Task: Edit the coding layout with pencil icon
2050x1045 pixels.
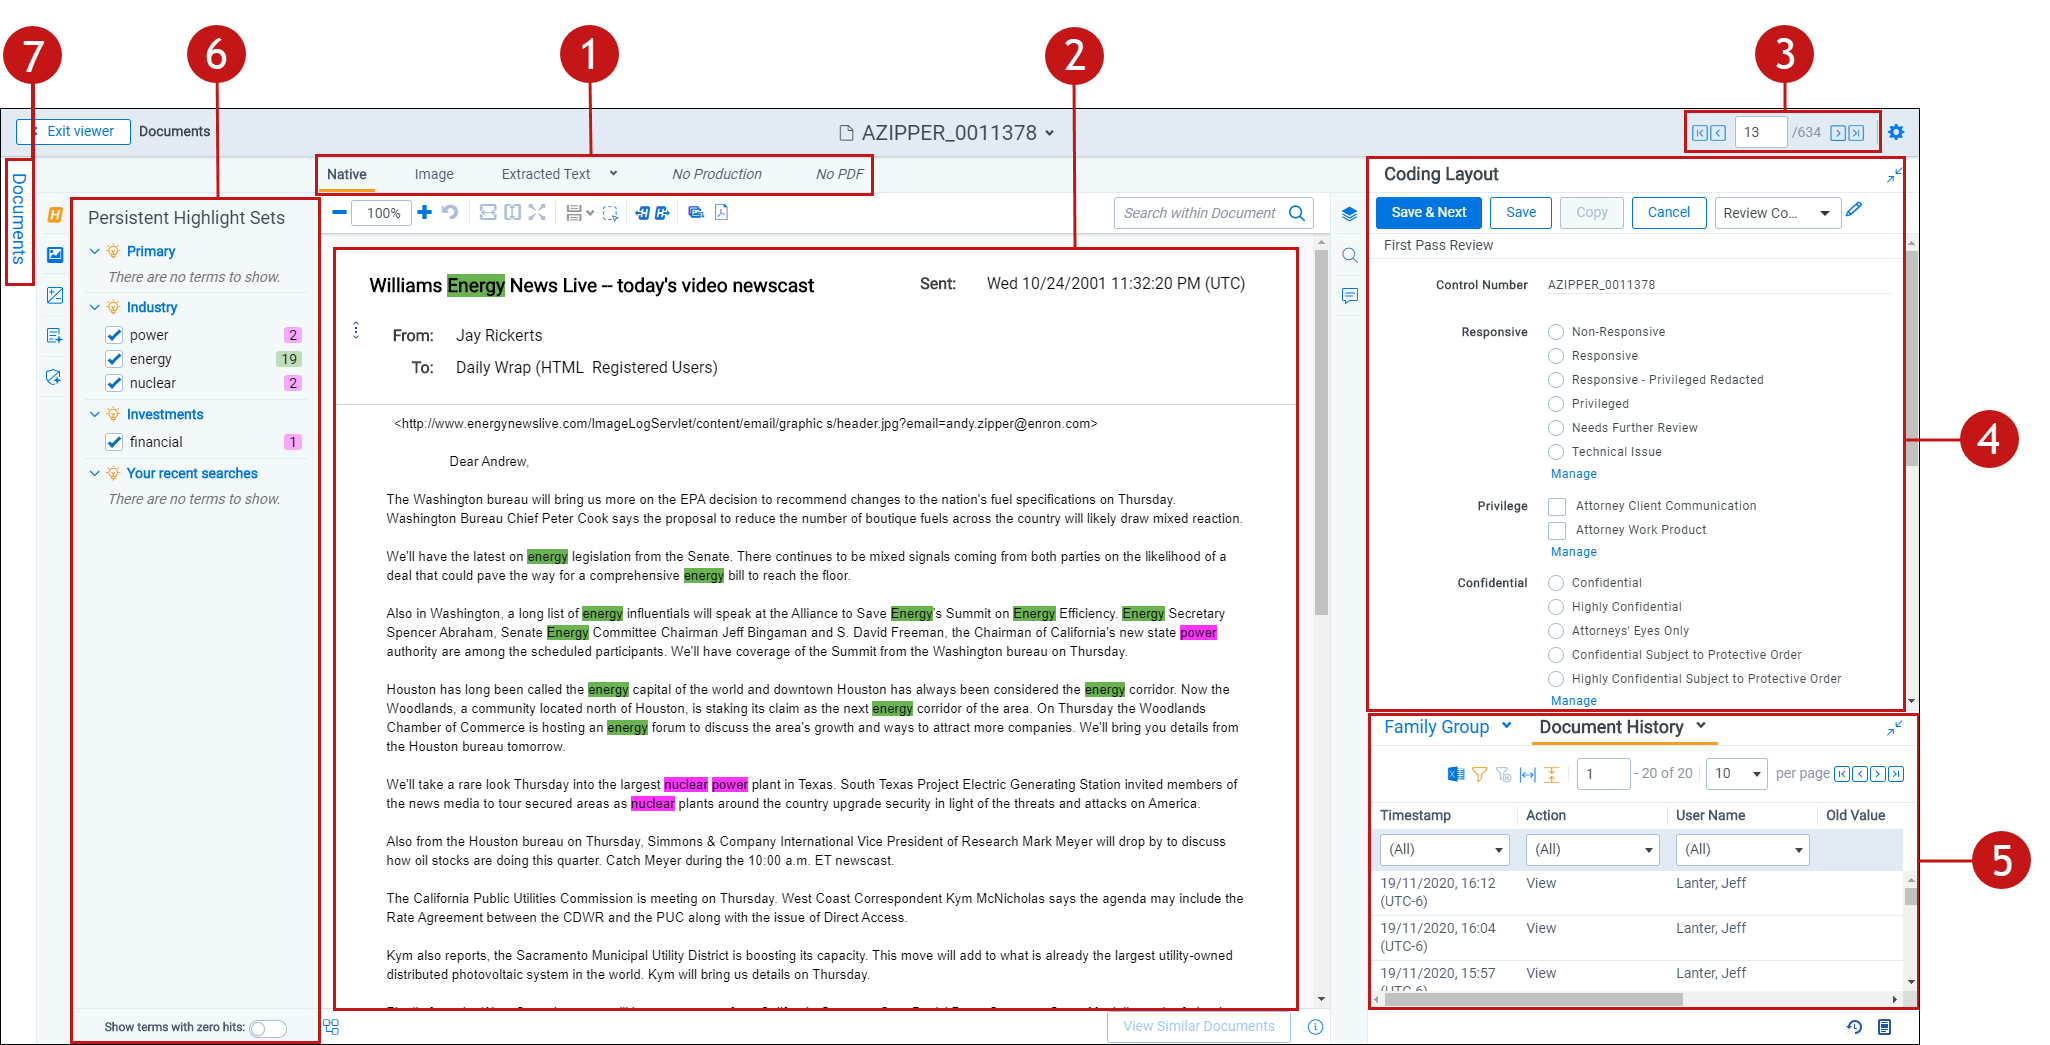Action: coord(1854,210)
